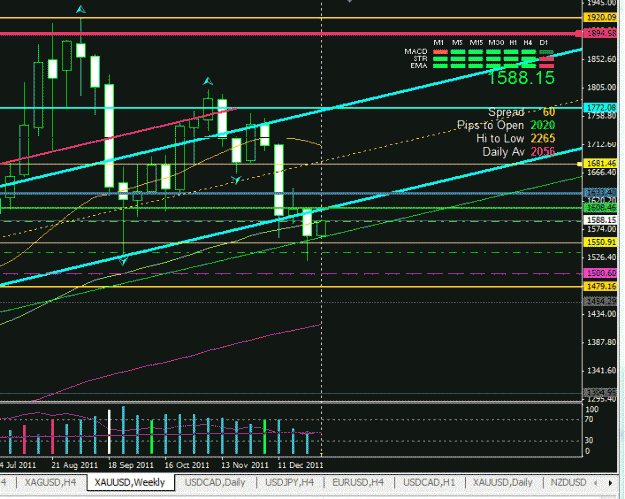Click the 'MACD' row label
Screen dimensions: 625x499
pos(416,51)
